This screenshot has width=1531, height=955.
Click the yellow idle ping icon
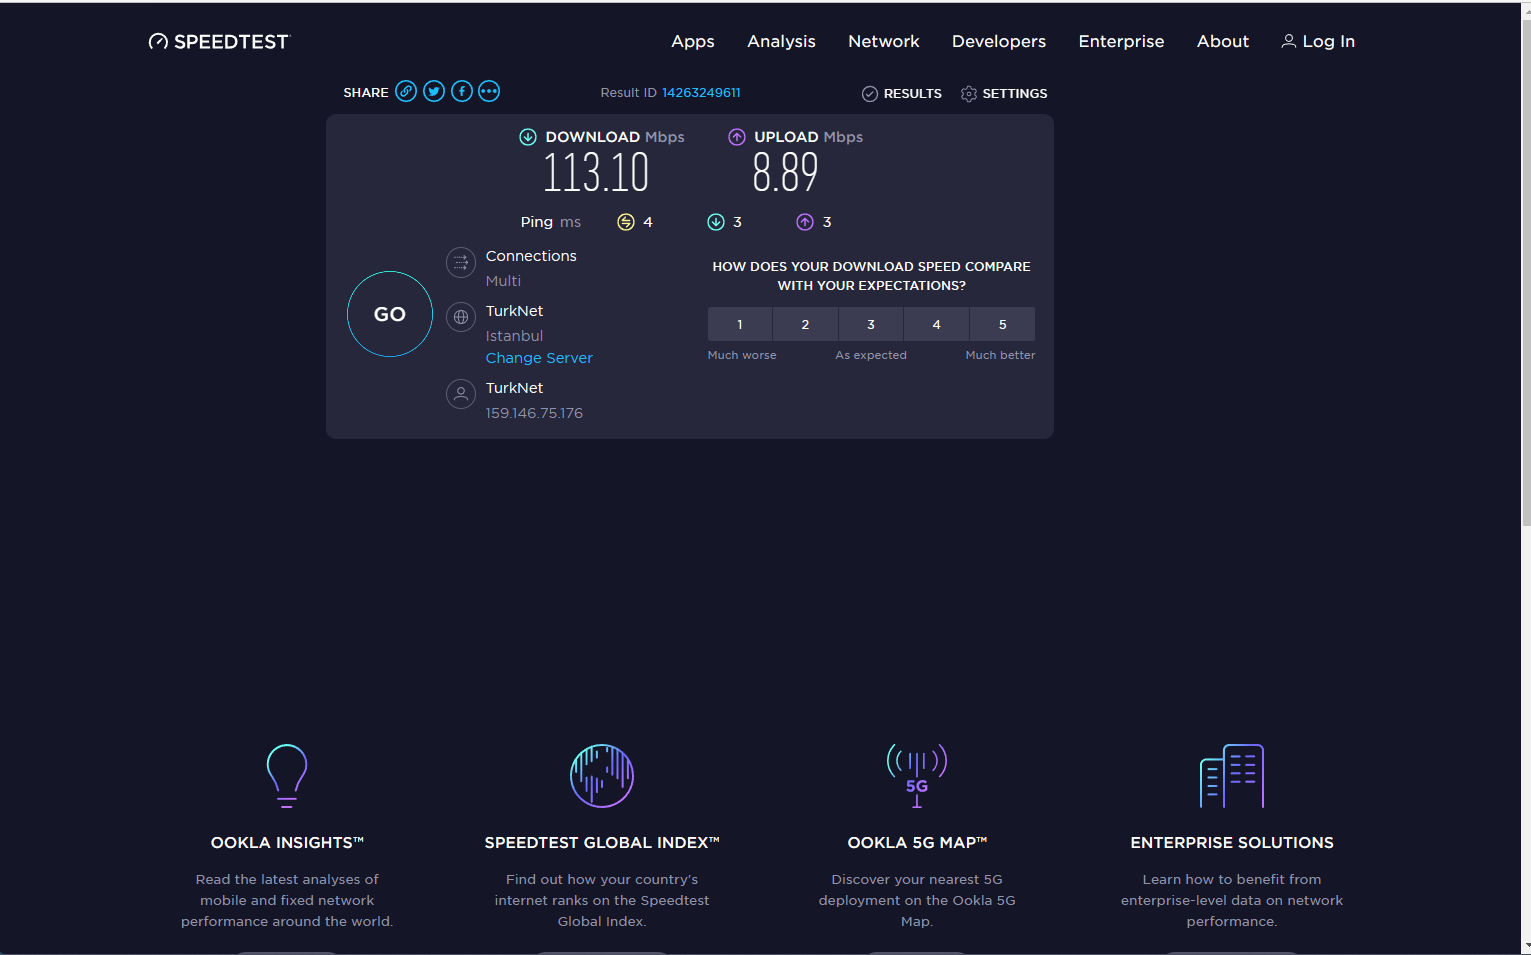[626, 222]
